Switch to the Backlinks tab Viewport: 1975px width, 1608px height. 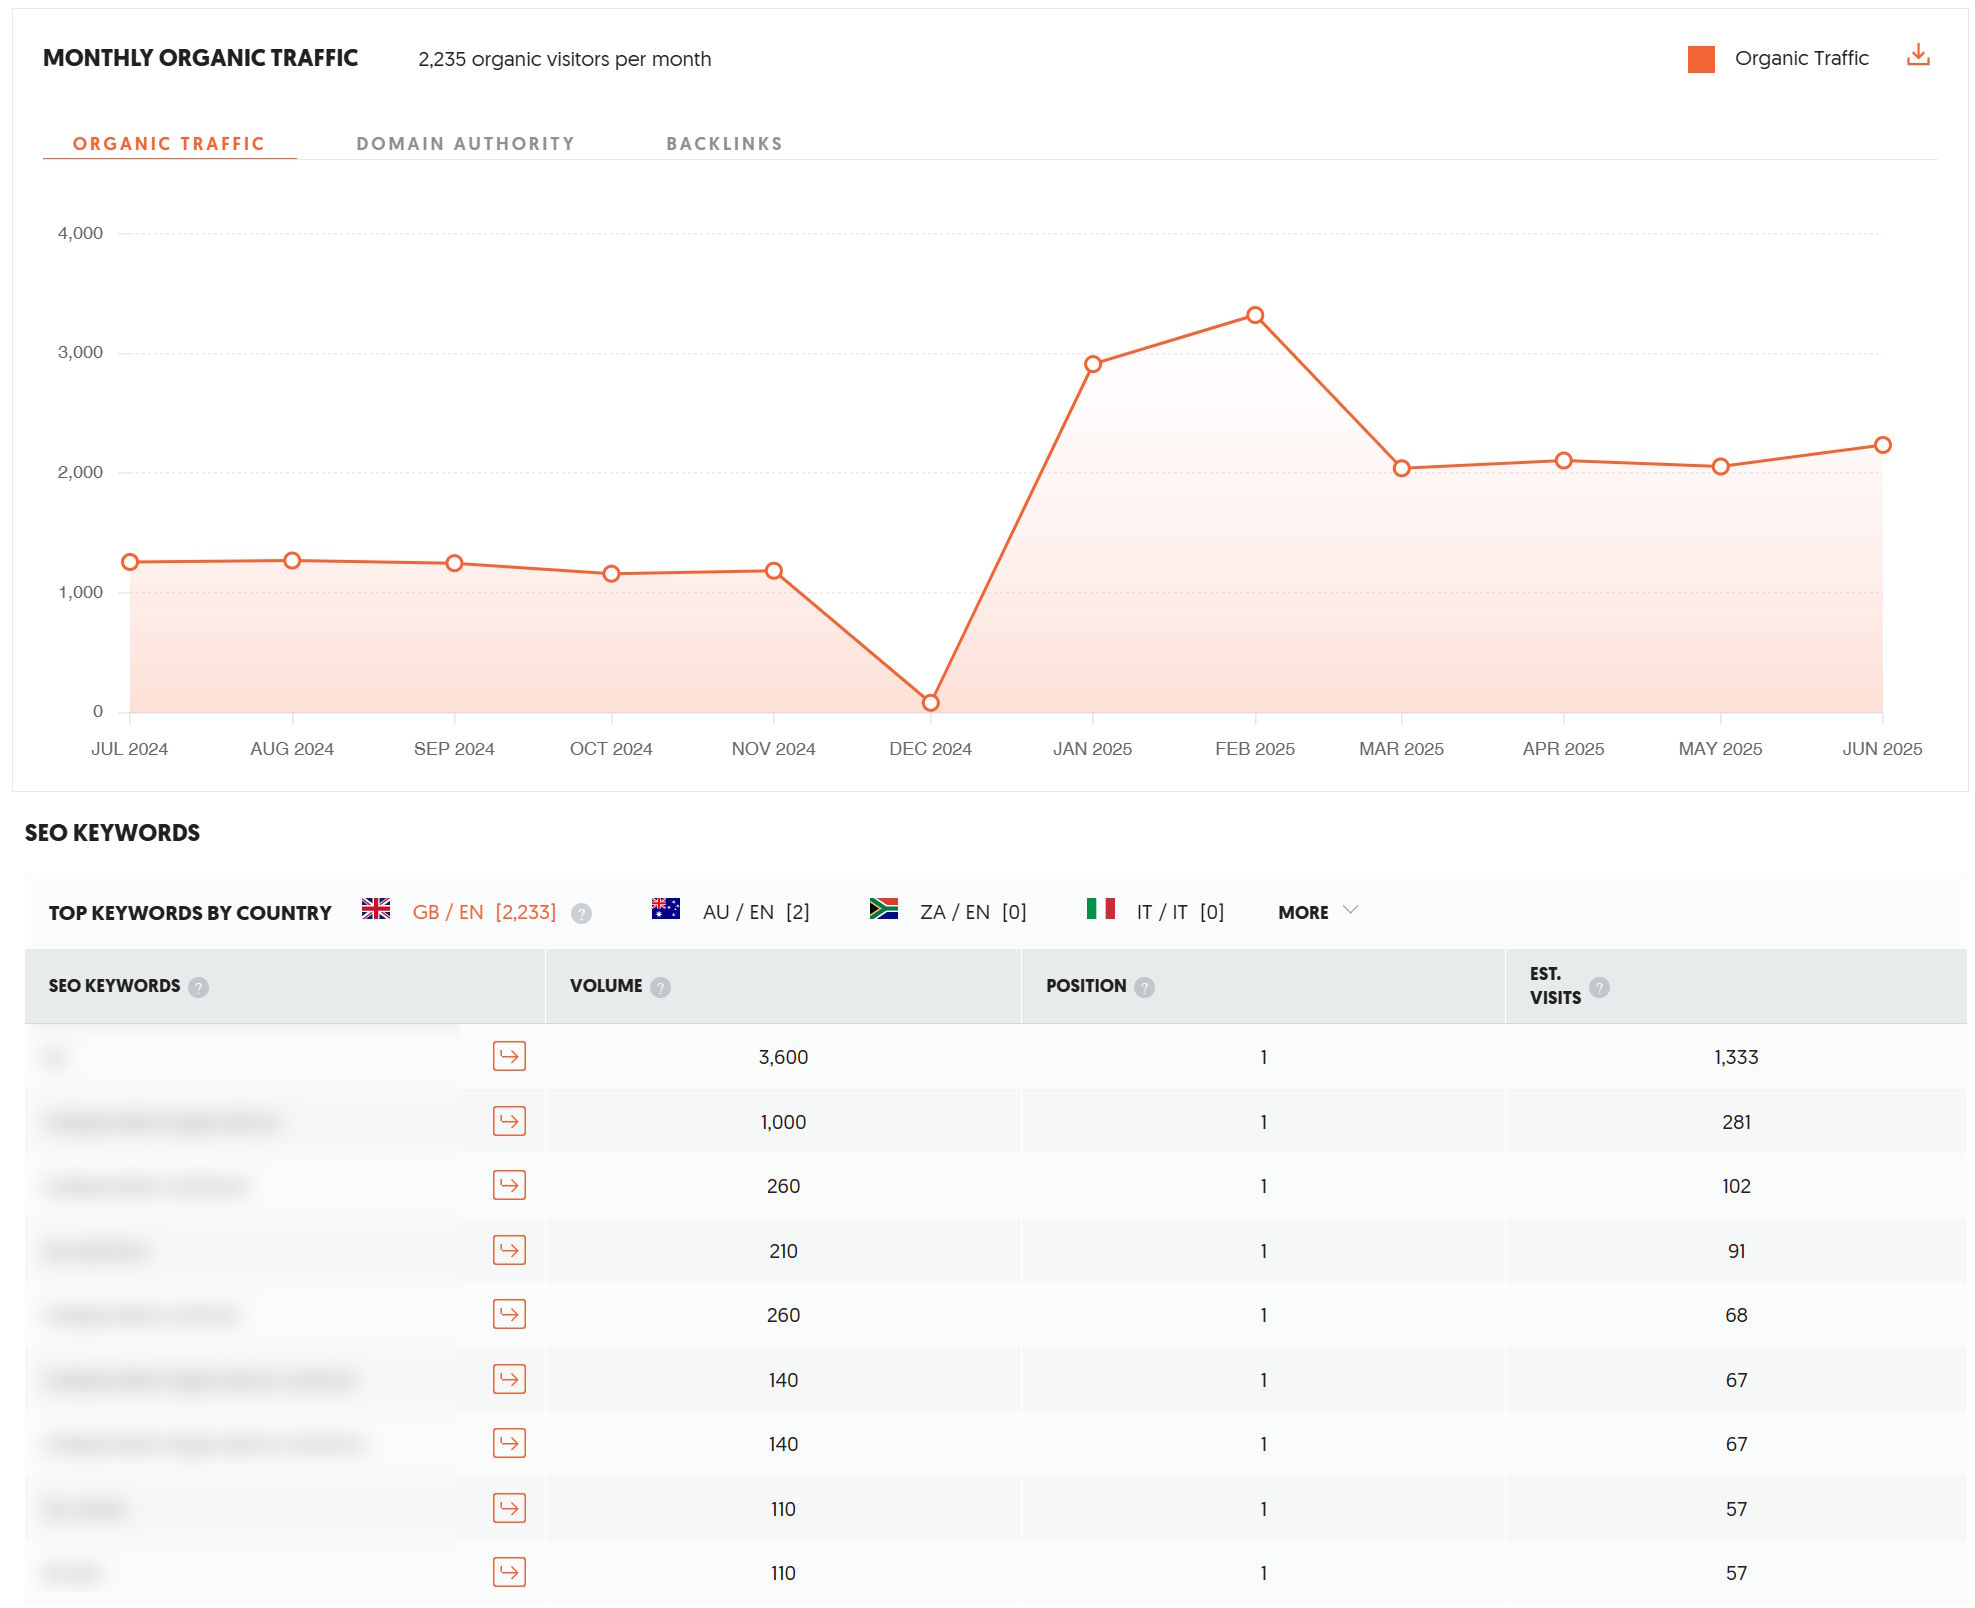pos(724,143)
